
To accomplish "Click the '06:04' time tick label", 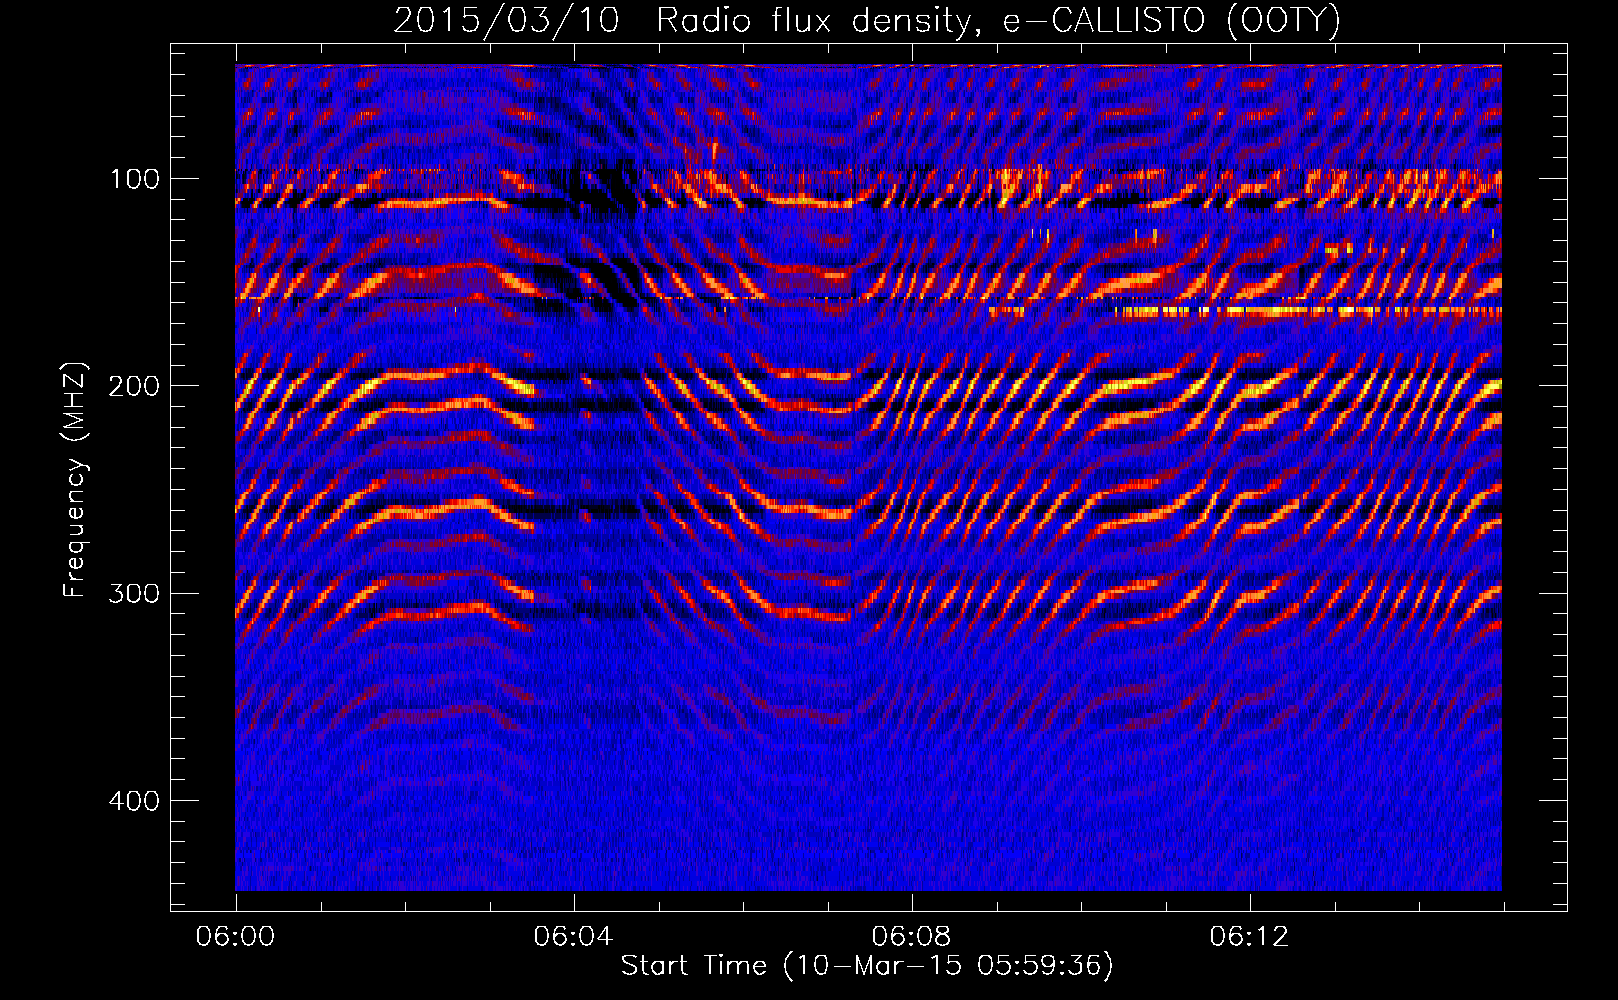I will 574,936.
